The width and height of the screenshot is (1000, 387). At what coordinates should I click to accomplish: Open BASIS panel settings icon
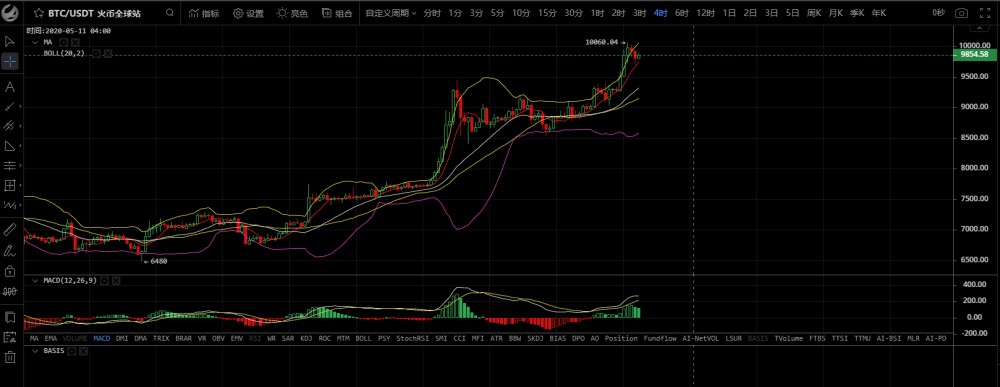click(72, 351)
